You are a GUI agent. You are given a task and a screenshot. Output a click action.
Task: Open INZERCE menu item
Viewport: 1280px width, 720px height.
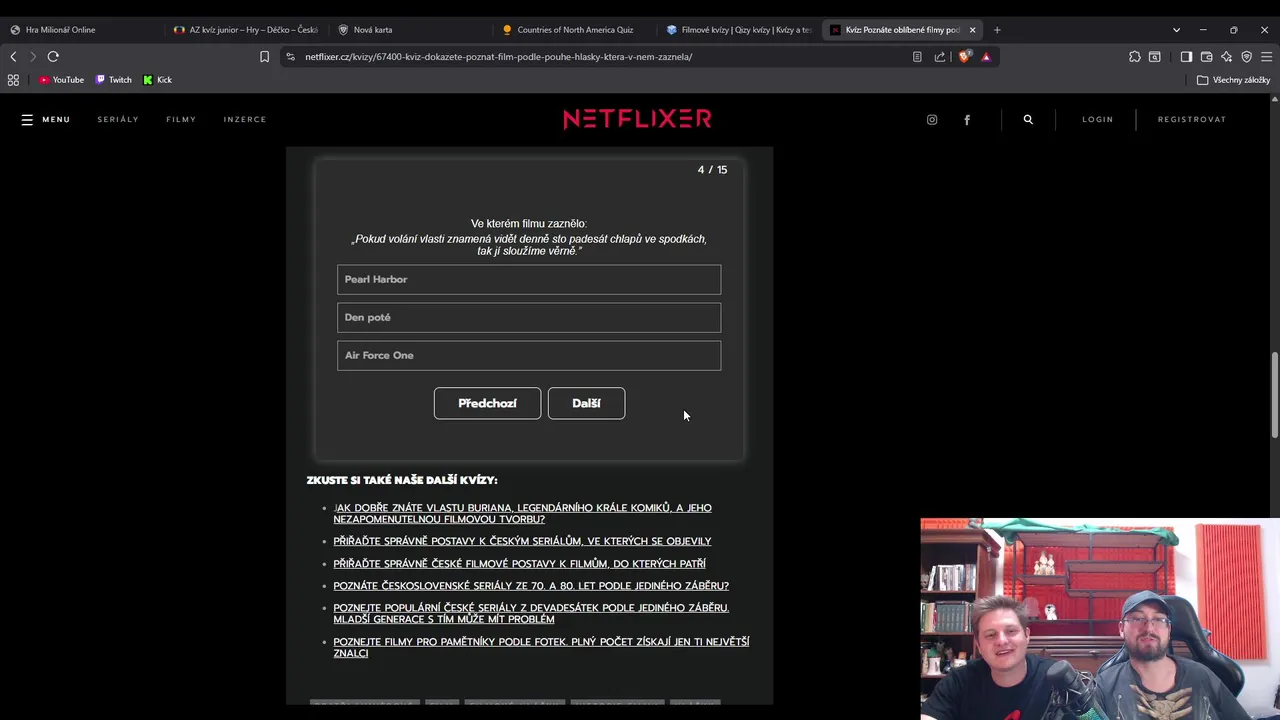245,119
